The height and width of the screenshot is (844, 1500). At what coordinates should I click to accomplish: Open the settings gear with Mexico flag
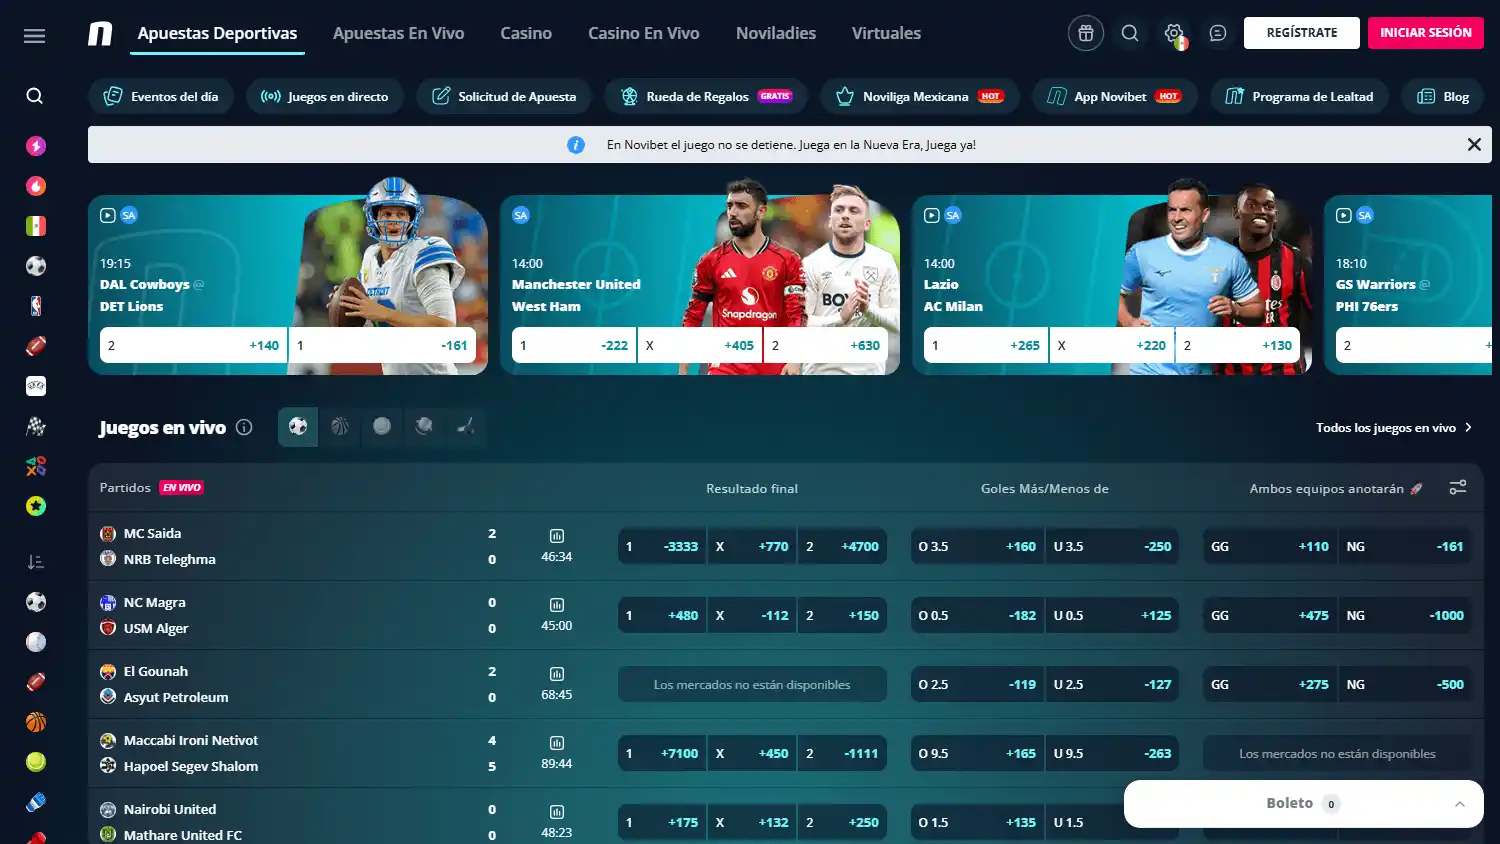click(1174, 34)
